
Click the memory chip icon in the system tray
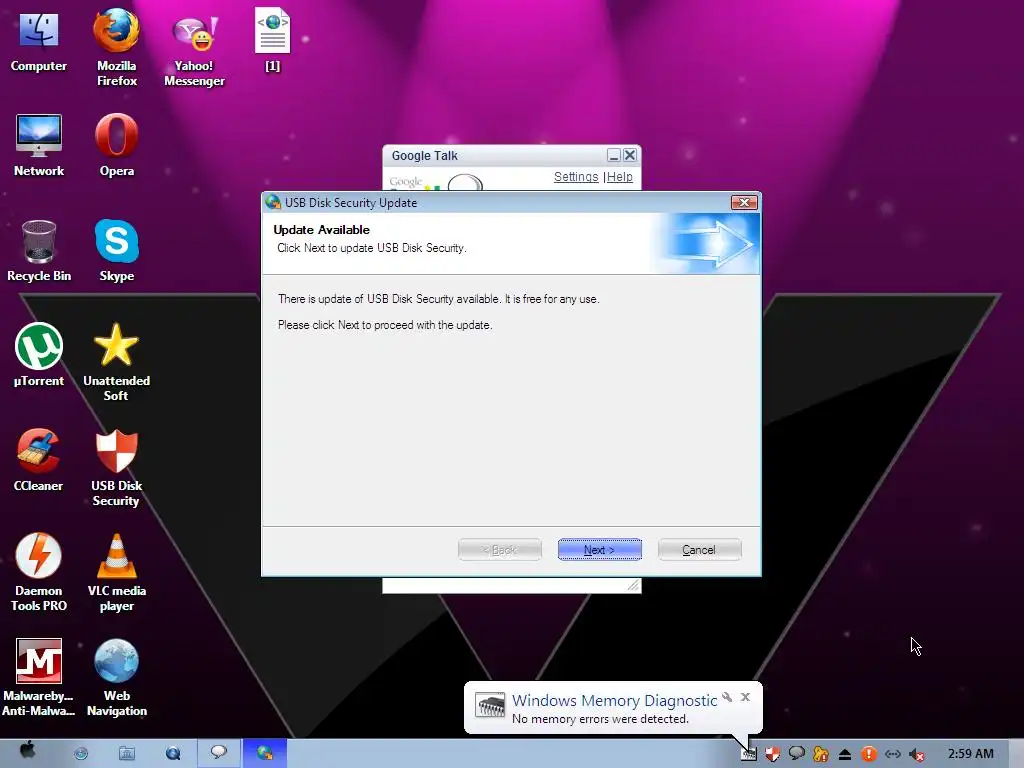coord(748,754)
